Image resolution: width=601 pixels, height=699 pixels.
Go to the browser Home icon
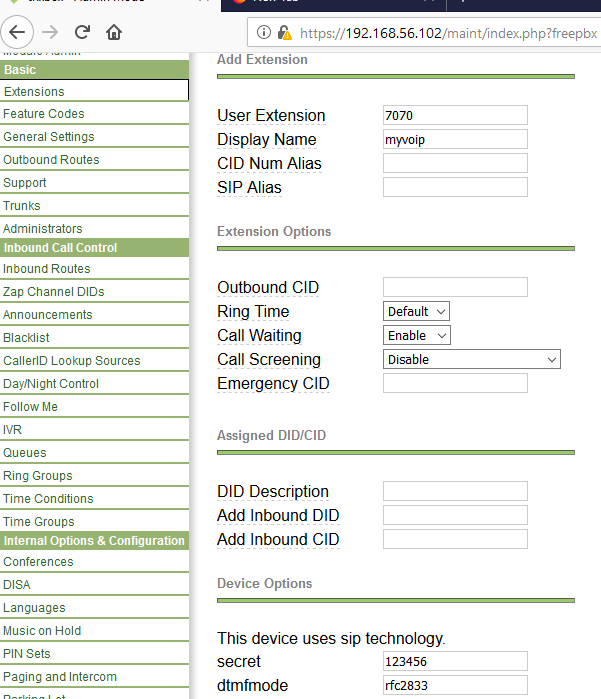point(114,32)
